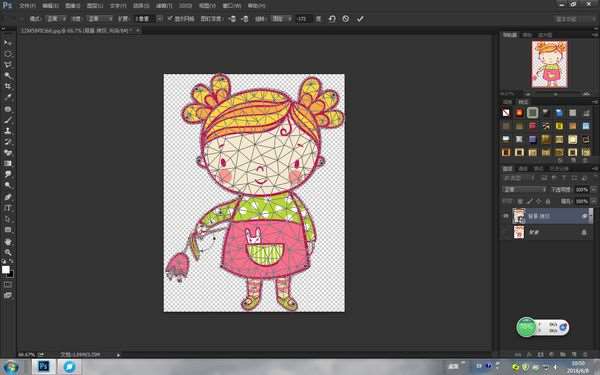Select the Move tool
Image resolution: width=600 pixels, height=375 pixels.
tap(7, 43)
